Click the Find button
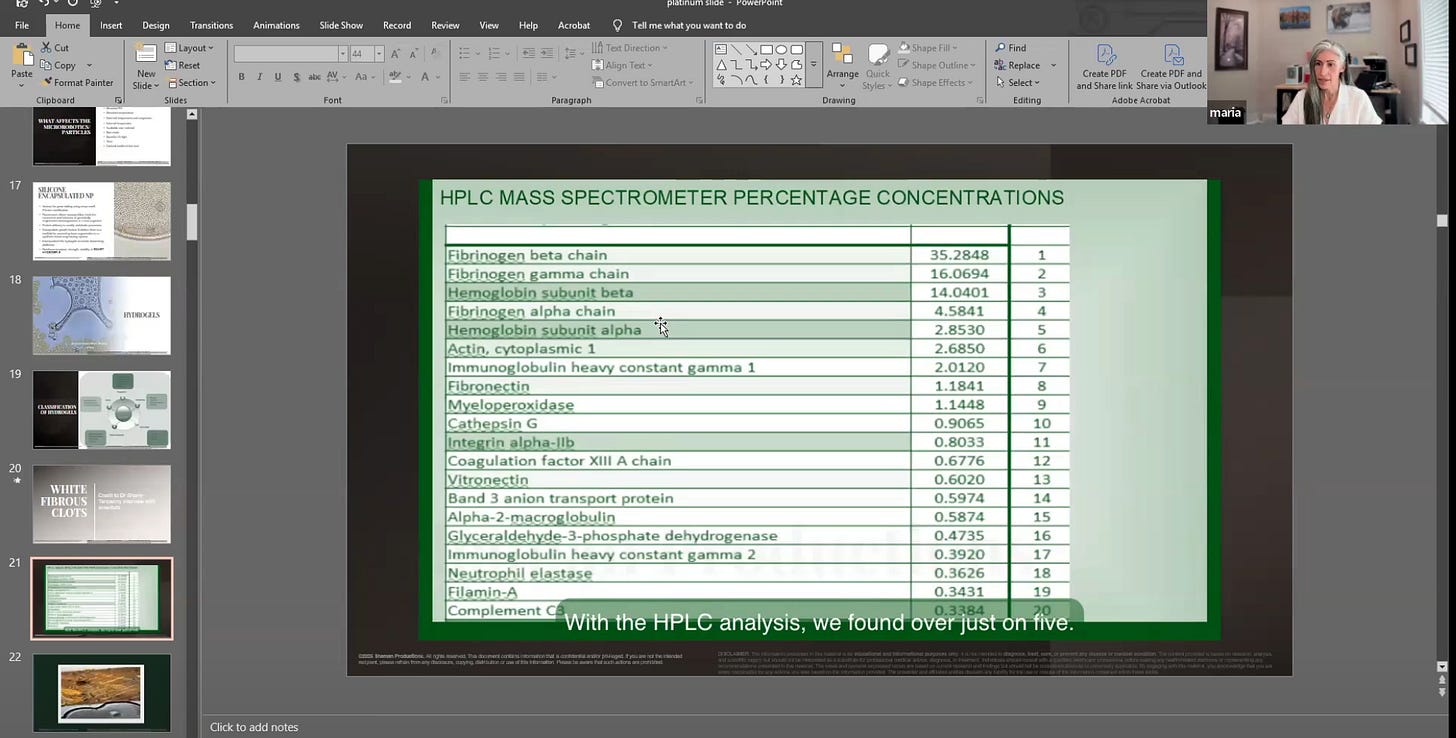 [1011, 48]
